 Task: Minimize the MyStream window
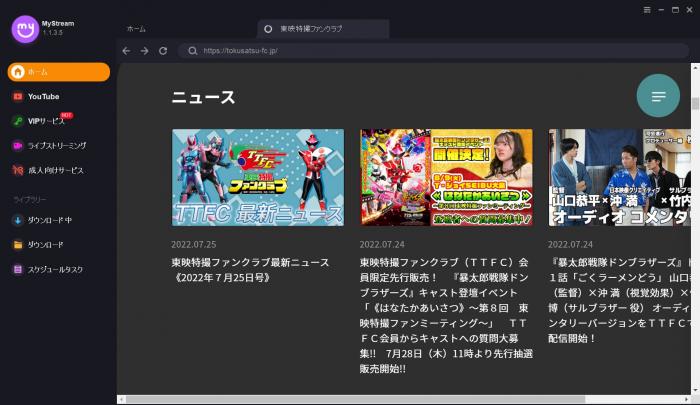[x=661, y=10]
